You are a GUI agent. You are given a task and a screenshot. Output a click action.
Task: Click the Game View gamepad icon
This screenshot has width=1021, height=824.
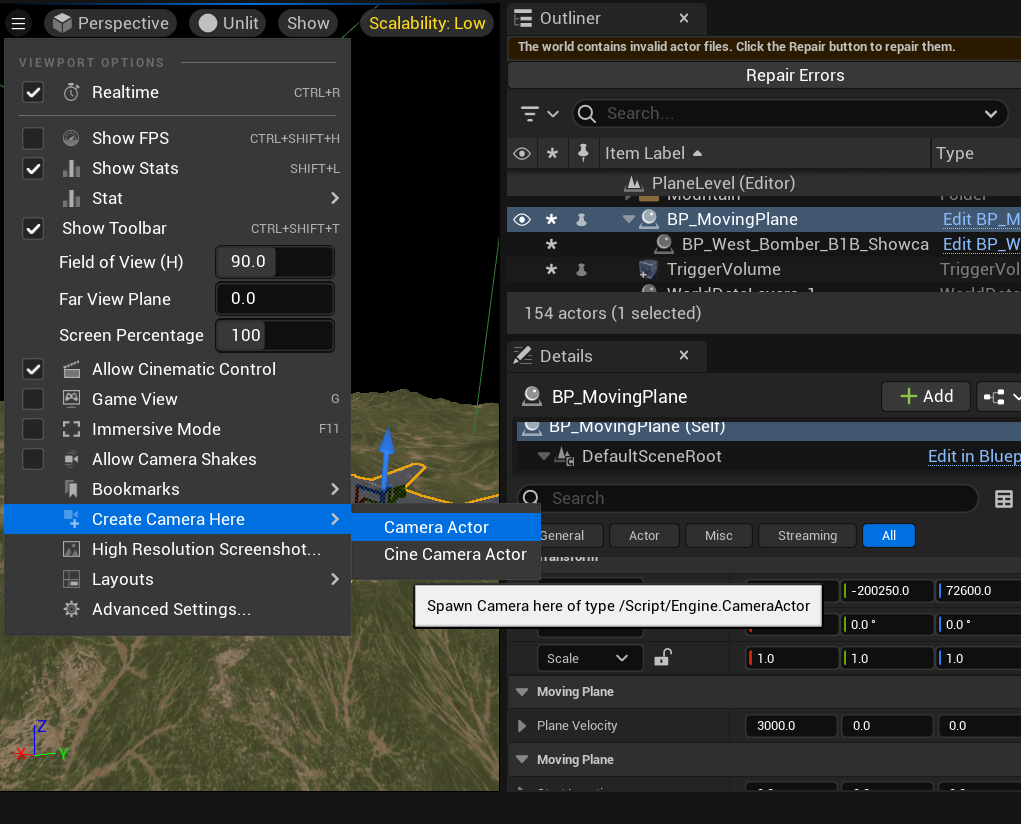[x=72, y=398]
